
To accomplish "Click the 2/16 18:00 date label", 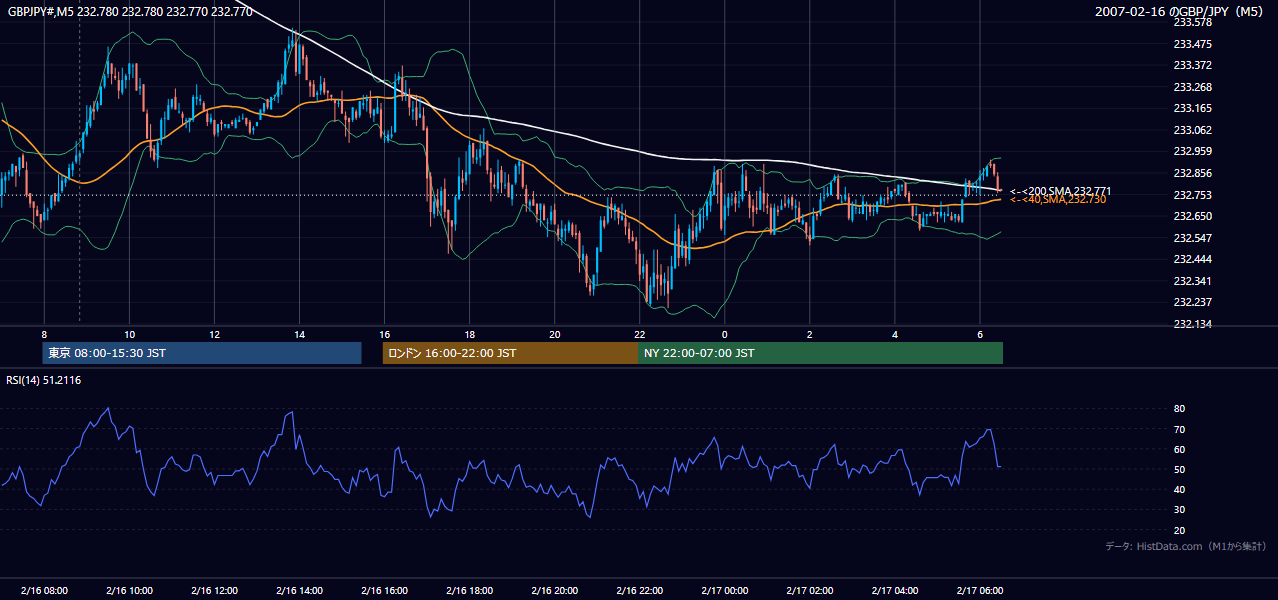I will [x=469, y=590].
